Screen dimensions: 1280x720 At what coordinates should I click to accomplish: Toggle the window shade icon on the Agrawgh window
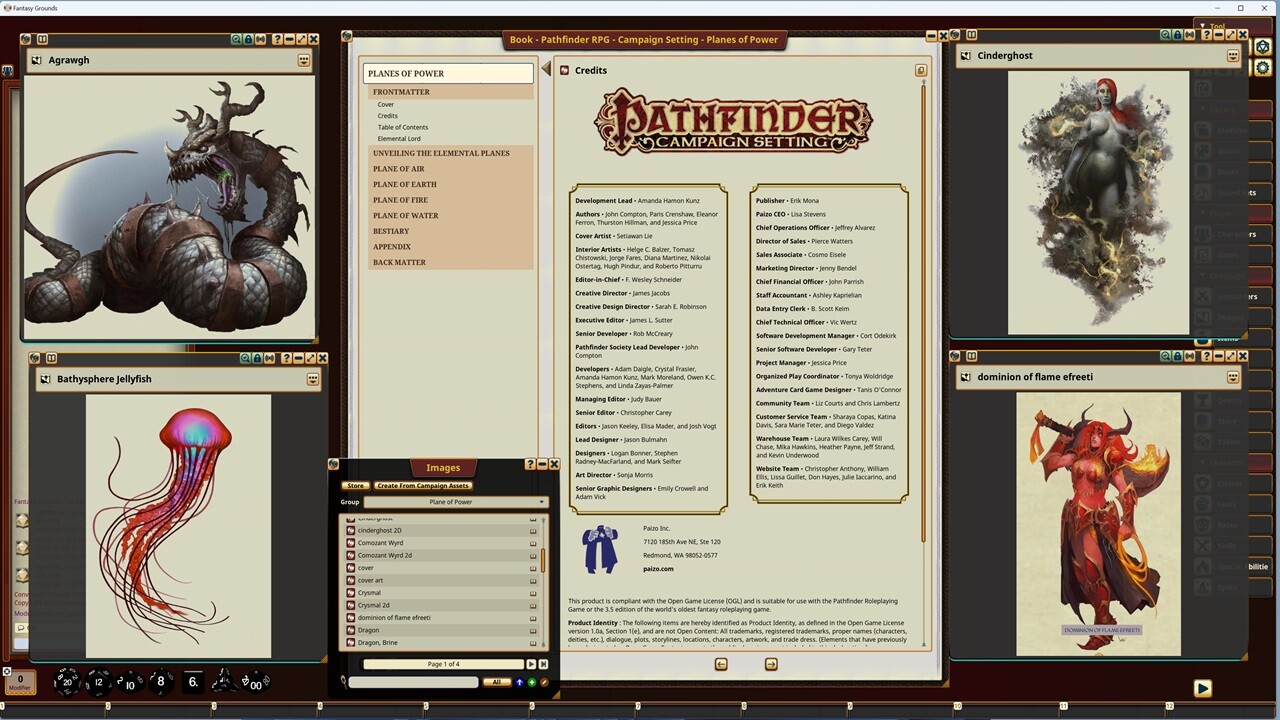(x=260, y=38)
